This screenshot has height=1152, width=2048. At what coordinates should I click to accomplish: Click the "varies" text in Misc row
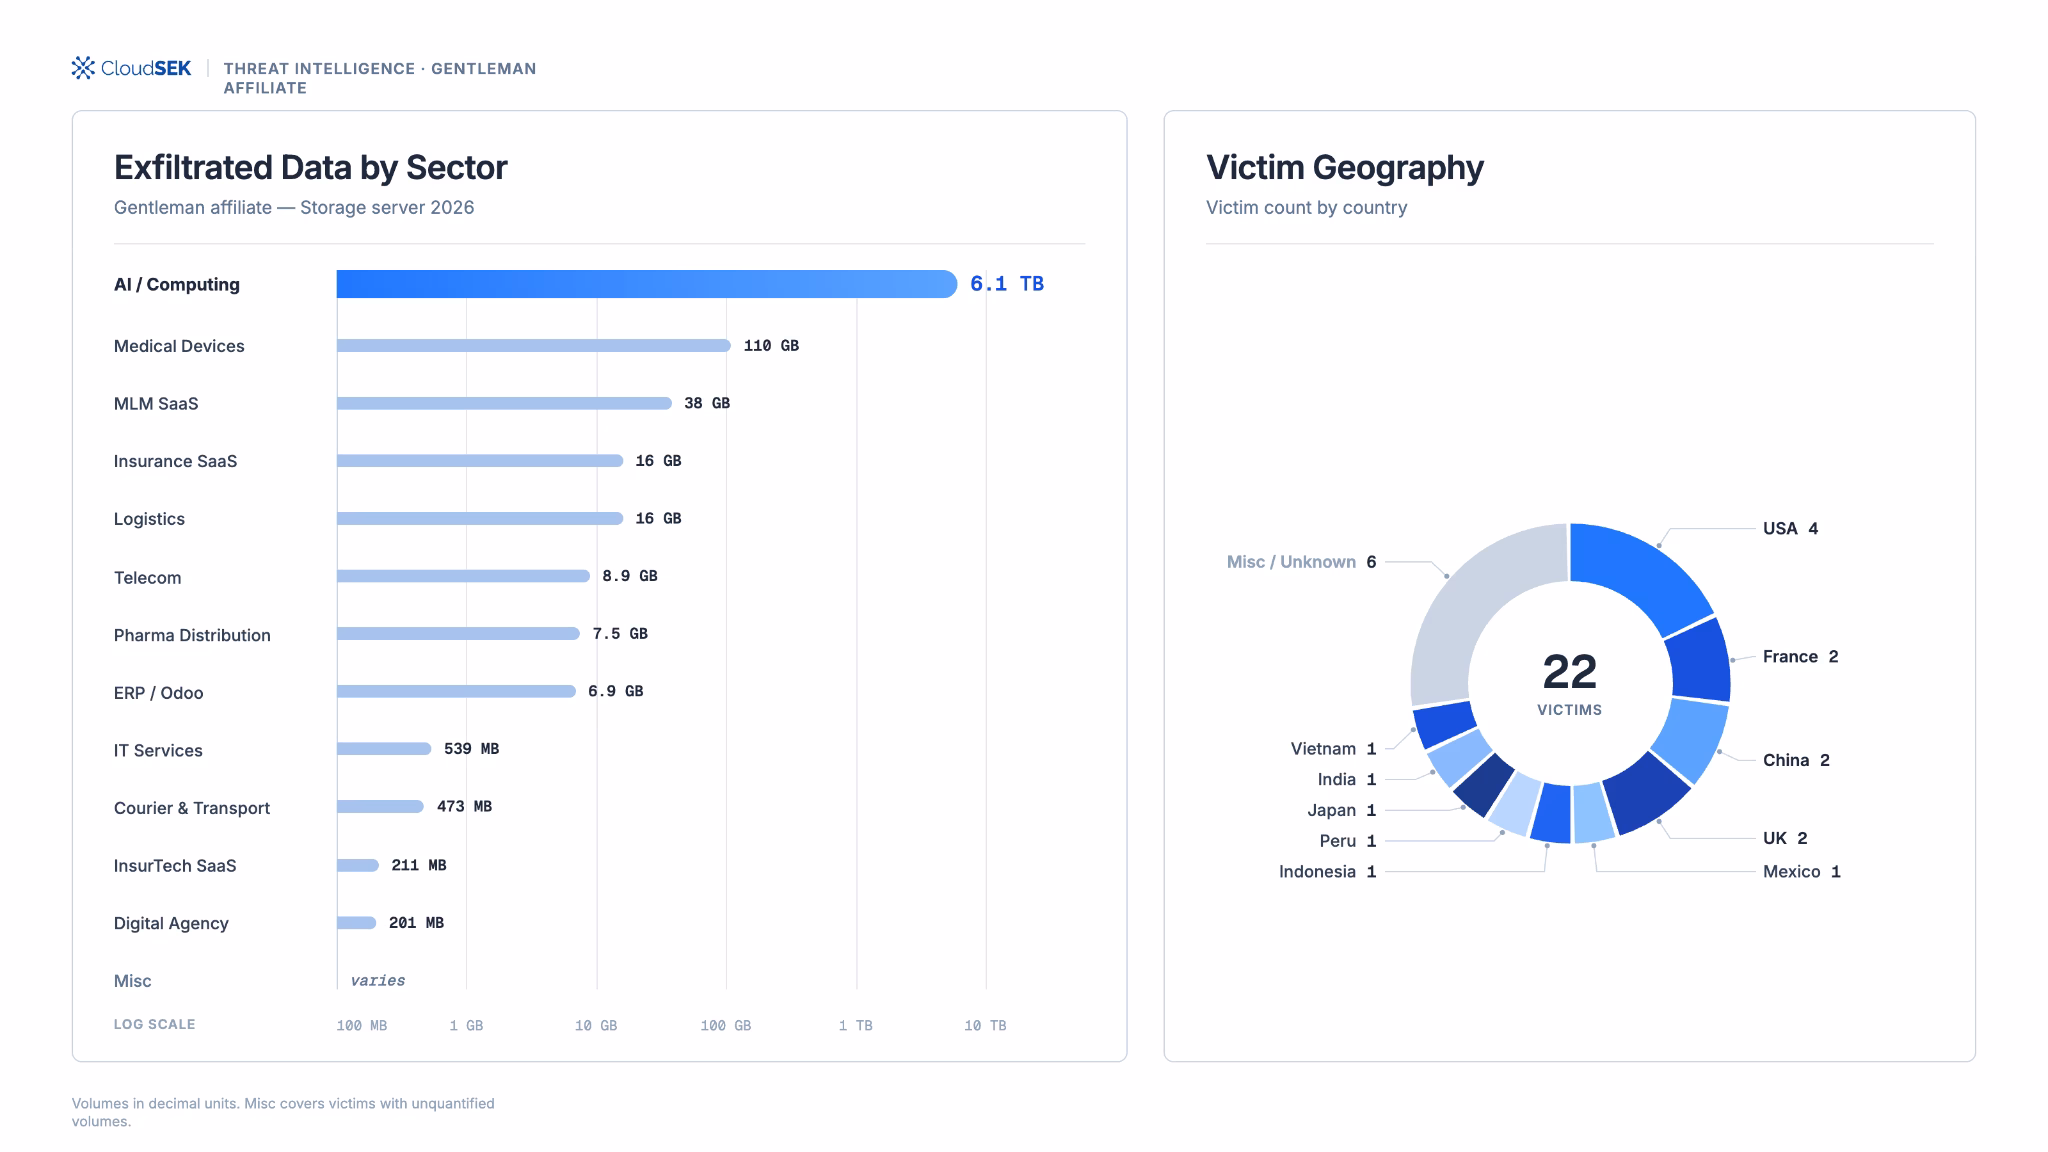point(378,981)
